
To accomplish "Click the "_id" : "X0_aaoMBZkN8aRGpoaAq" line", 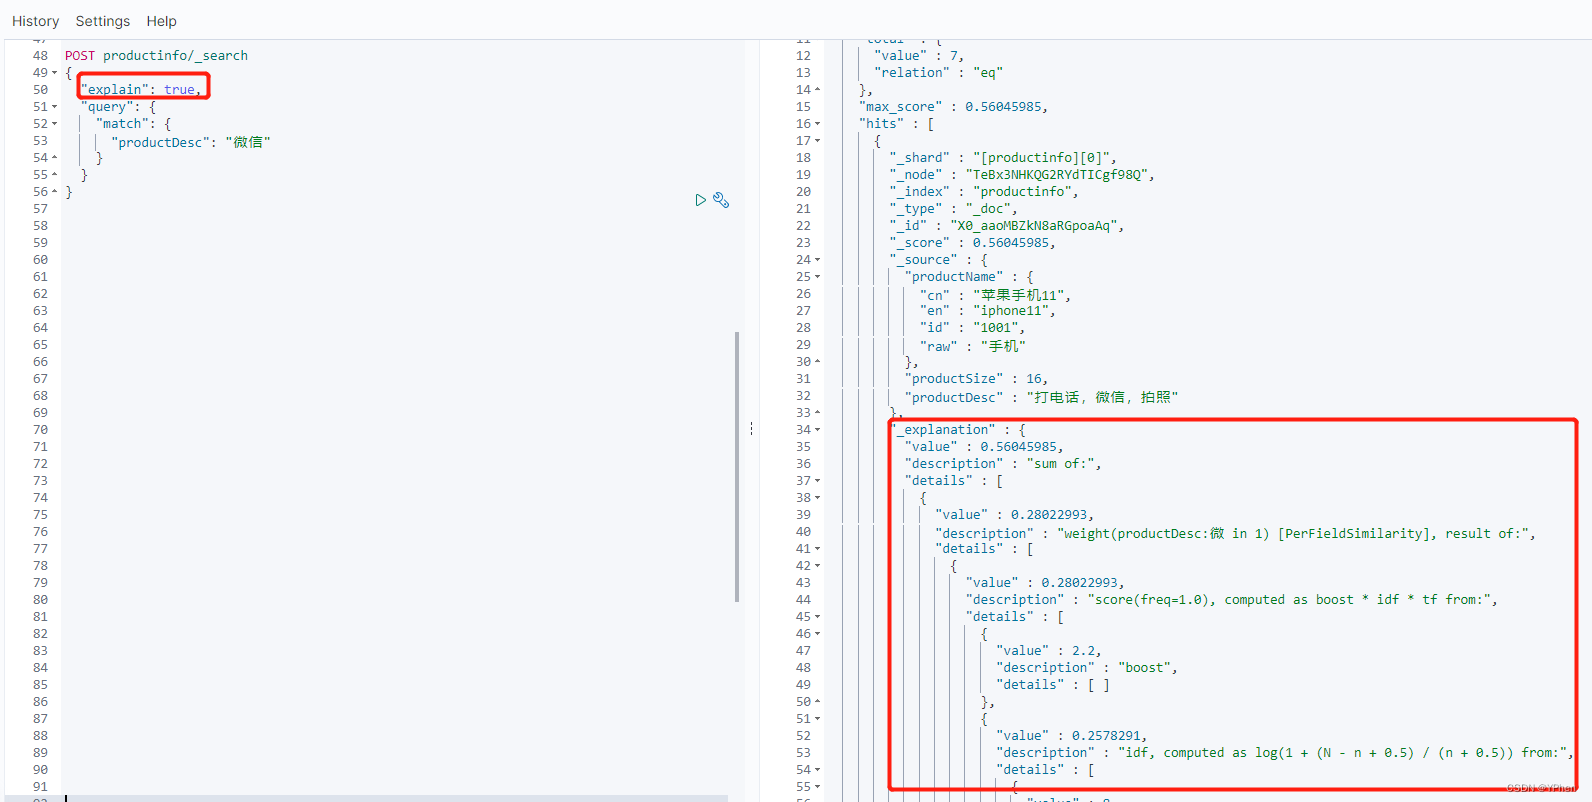I will coord(1007,226).
